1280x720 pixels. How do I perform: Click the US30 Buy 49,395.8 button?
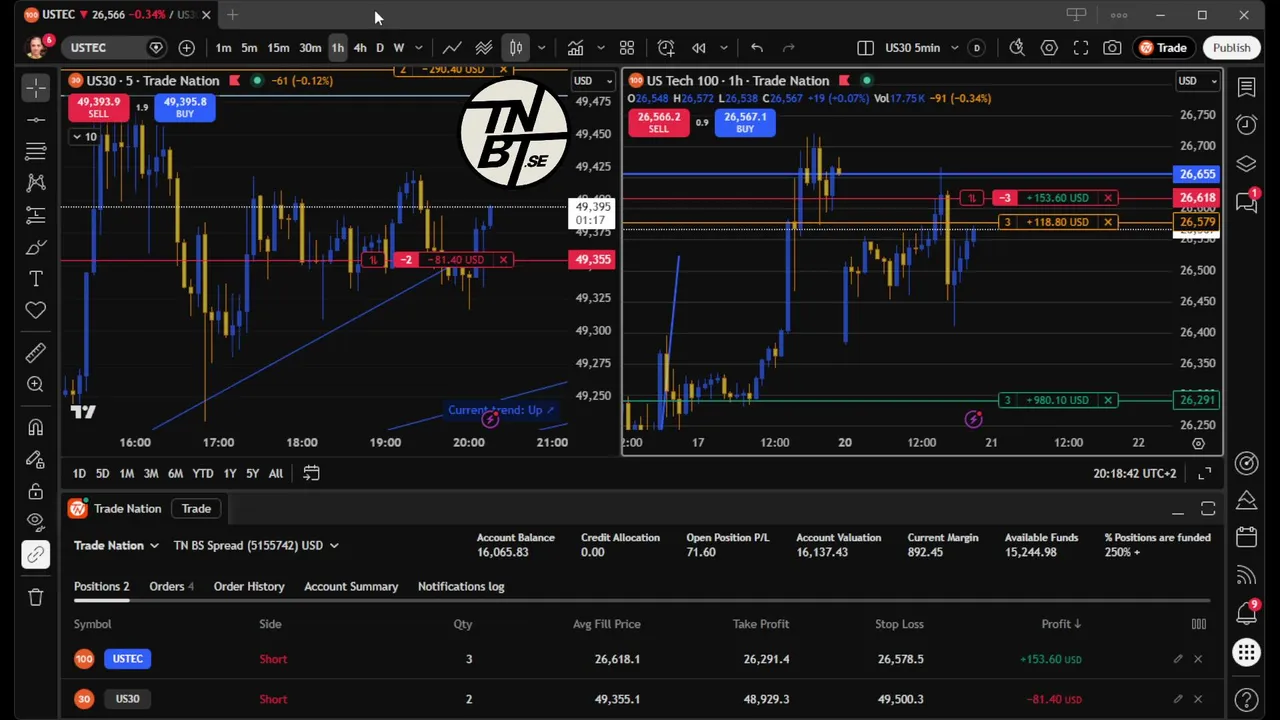(x=185, y=107)
